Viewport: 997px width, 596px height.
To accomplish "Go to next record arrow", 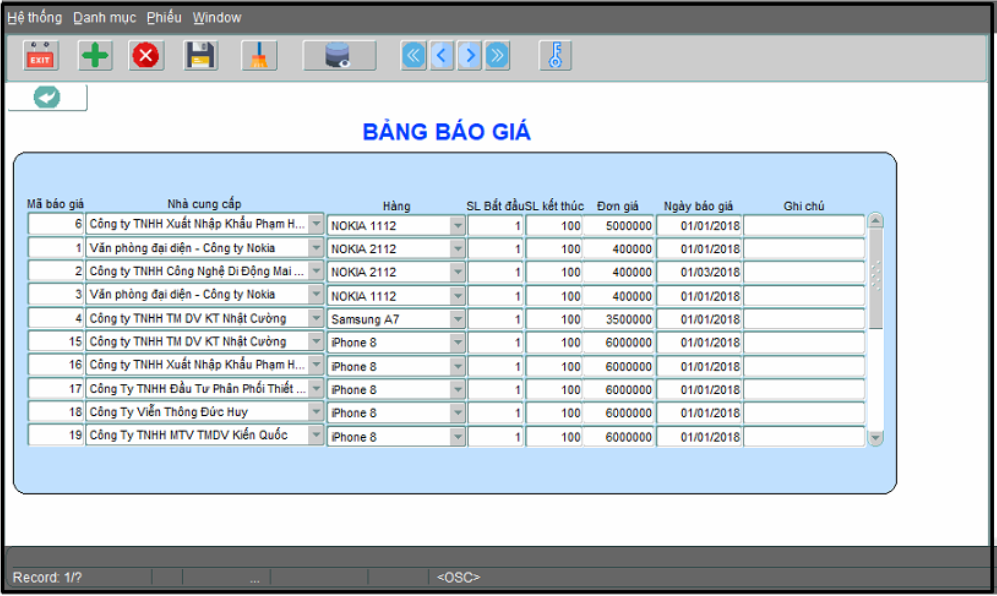I will tap(470, 56).
